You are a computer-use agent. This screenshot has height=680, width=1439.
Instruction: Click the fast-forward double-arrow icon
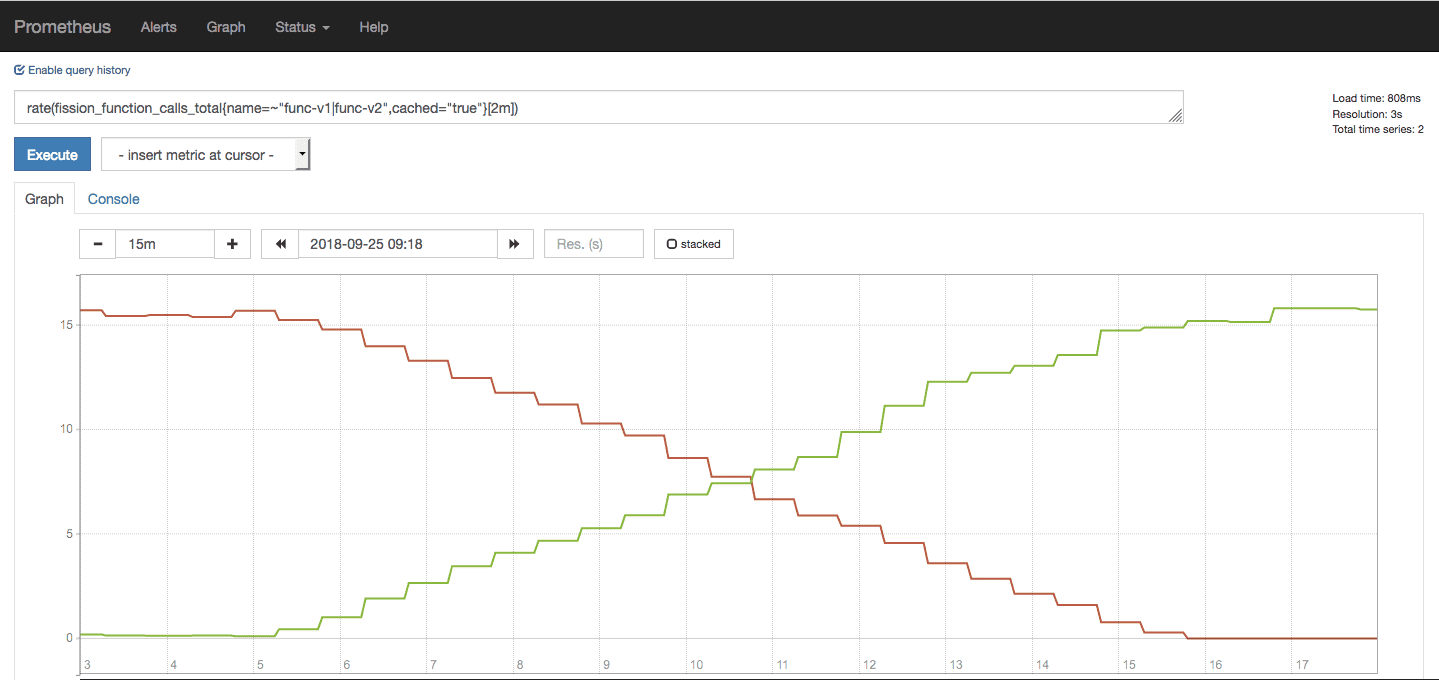(514, 244)
